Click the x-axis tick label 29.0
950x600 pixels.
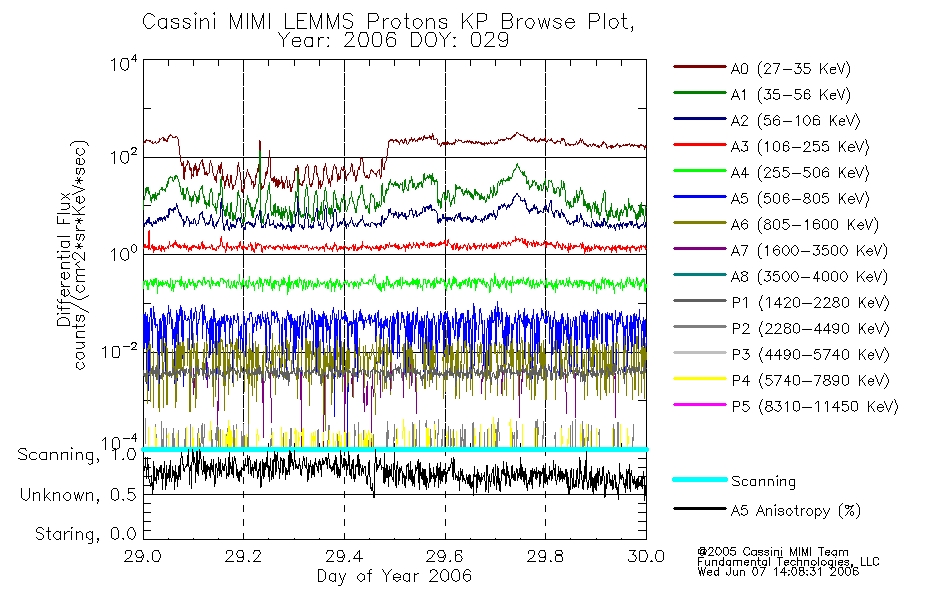click(x=143, y=556)
